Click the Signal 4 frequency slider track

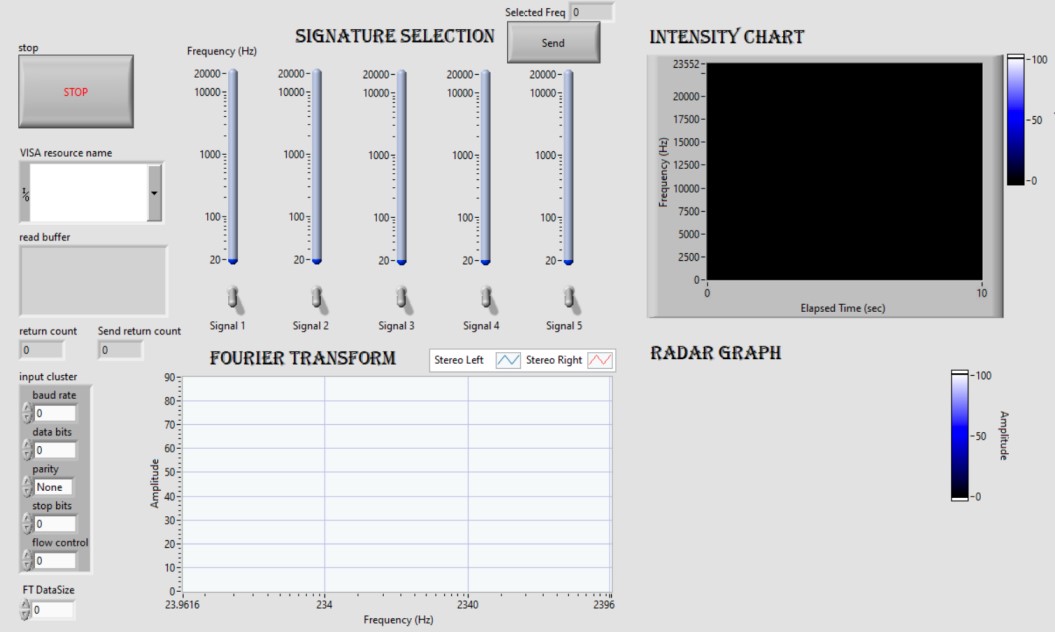coord(486,166)
